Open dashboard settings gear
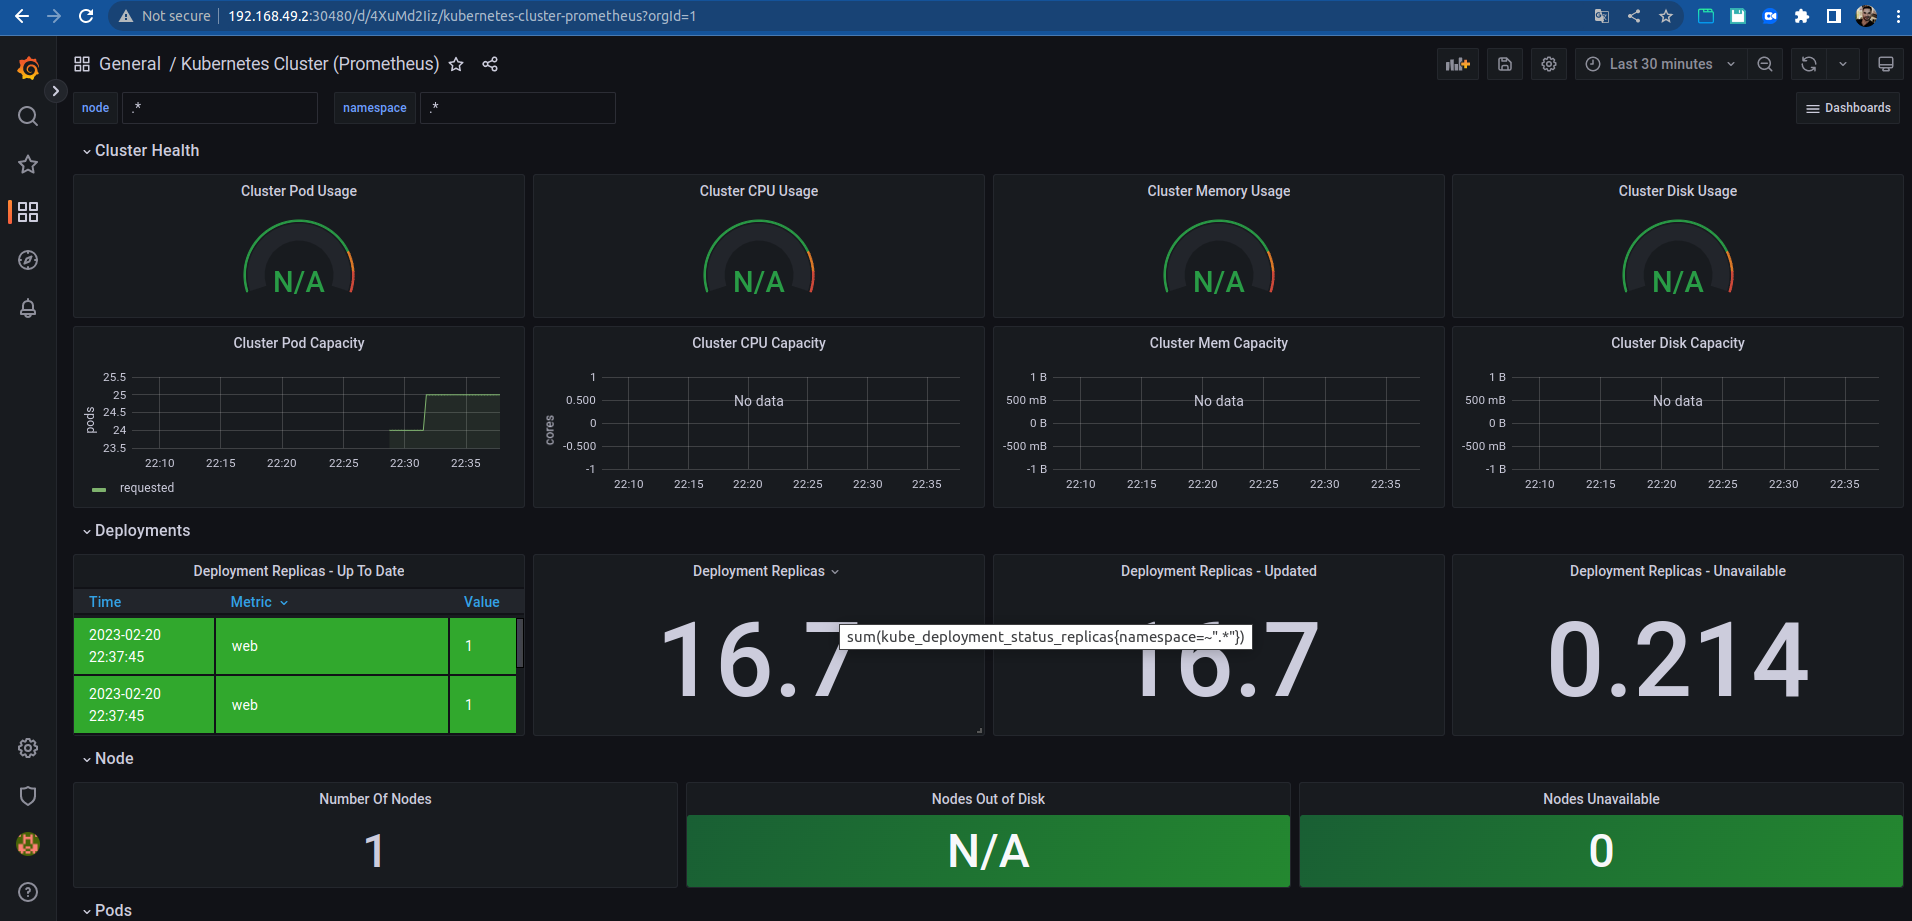This screenshot has width=1912, height=921. 1549,64
